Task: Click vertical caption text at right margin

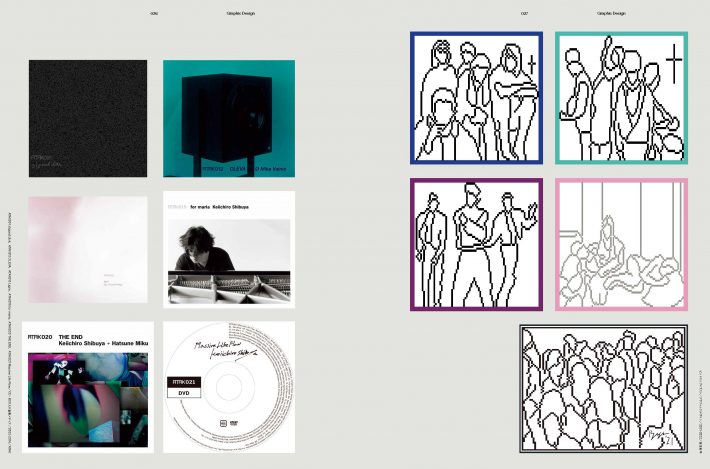Action: point(700,411)
